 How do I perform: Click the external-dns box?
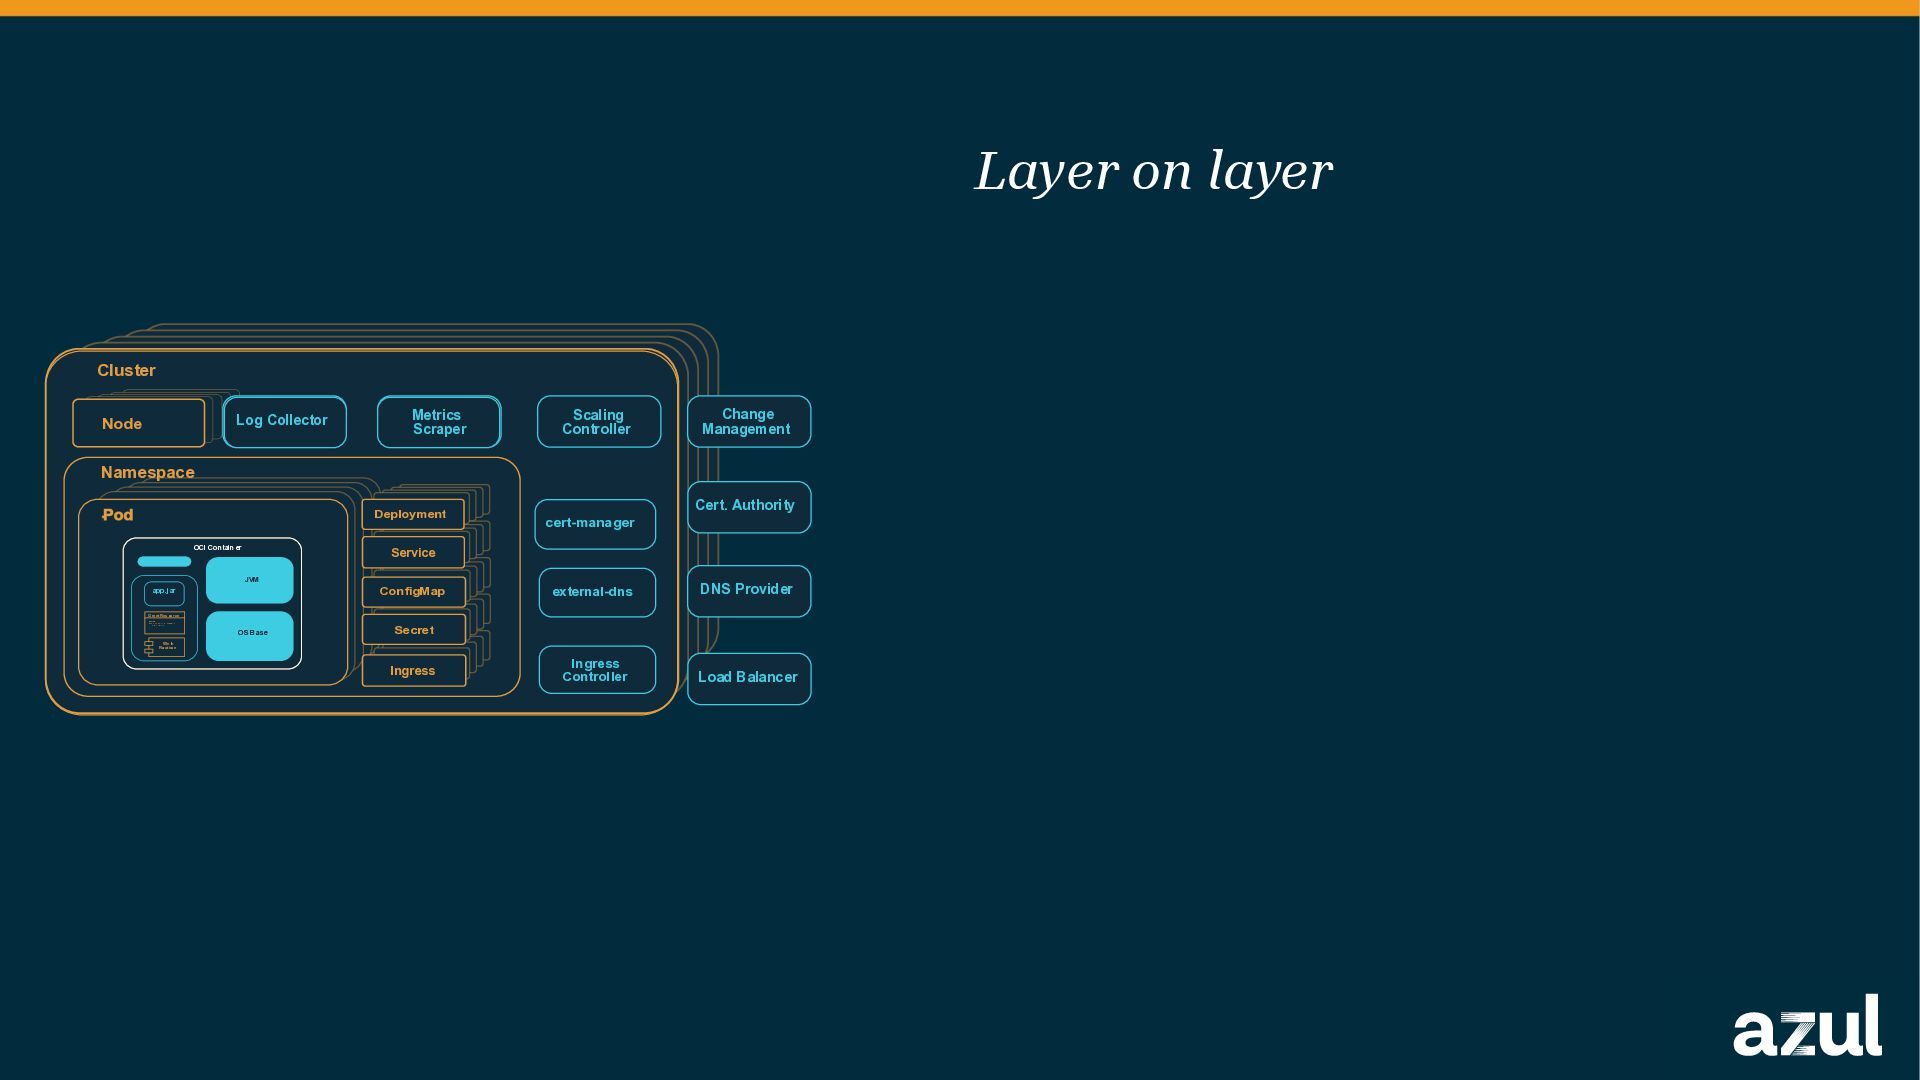[x=596, y=592]
